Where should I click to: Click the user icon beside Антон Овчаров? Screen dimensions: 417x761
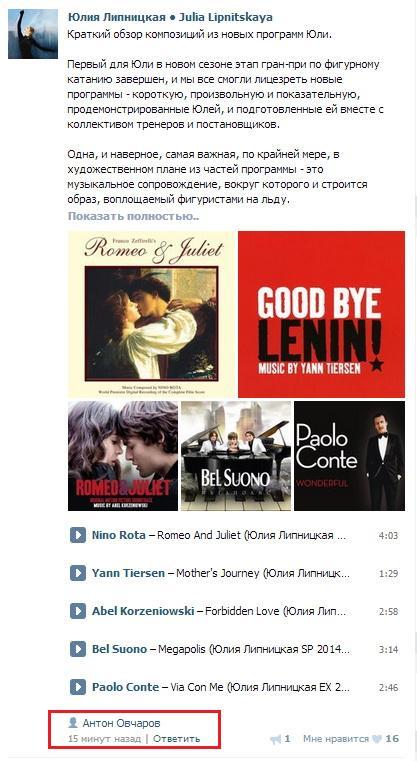click(73, 723)
